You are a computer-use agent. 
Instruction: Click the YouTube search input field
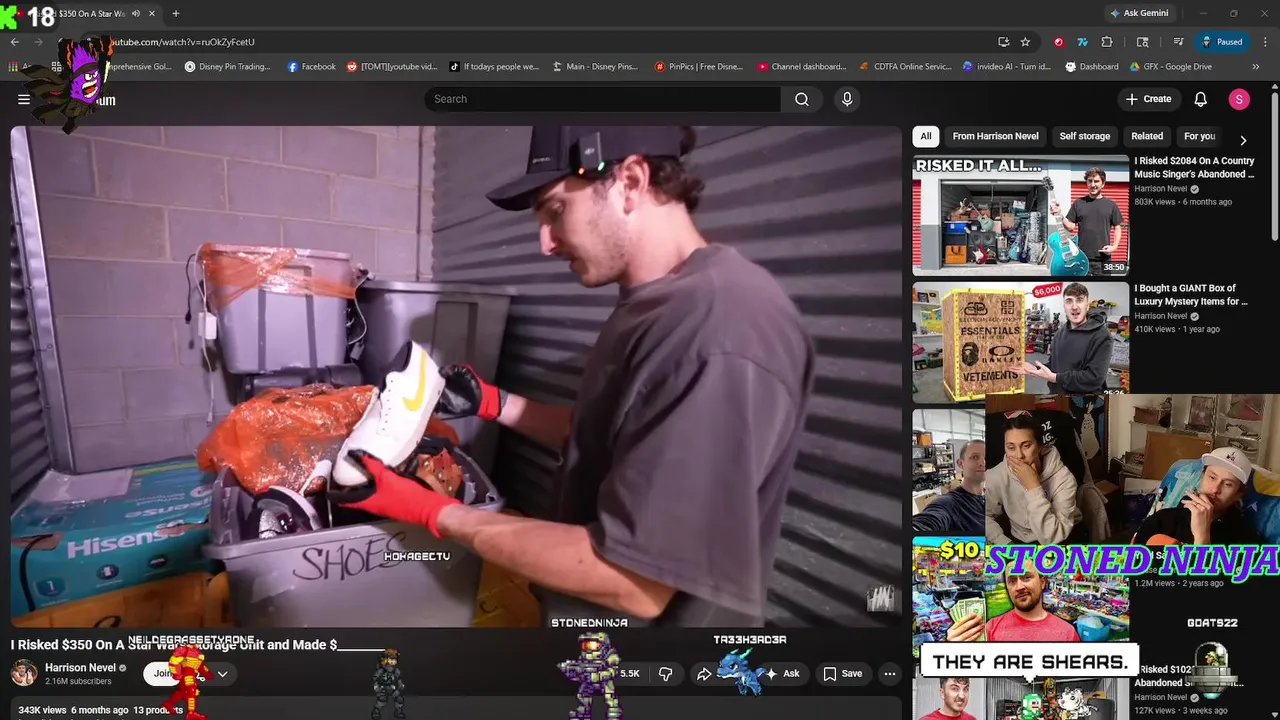point(603,99)
